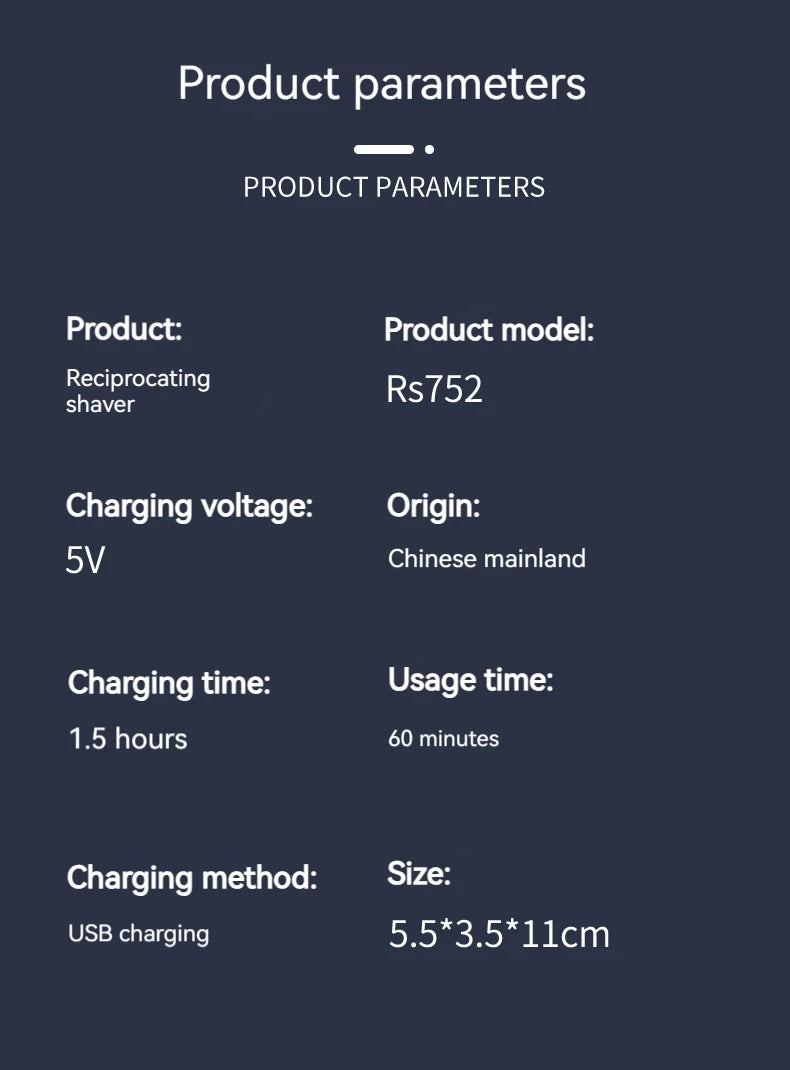Click the small white dot beside the dash

[x=429, y=149]
